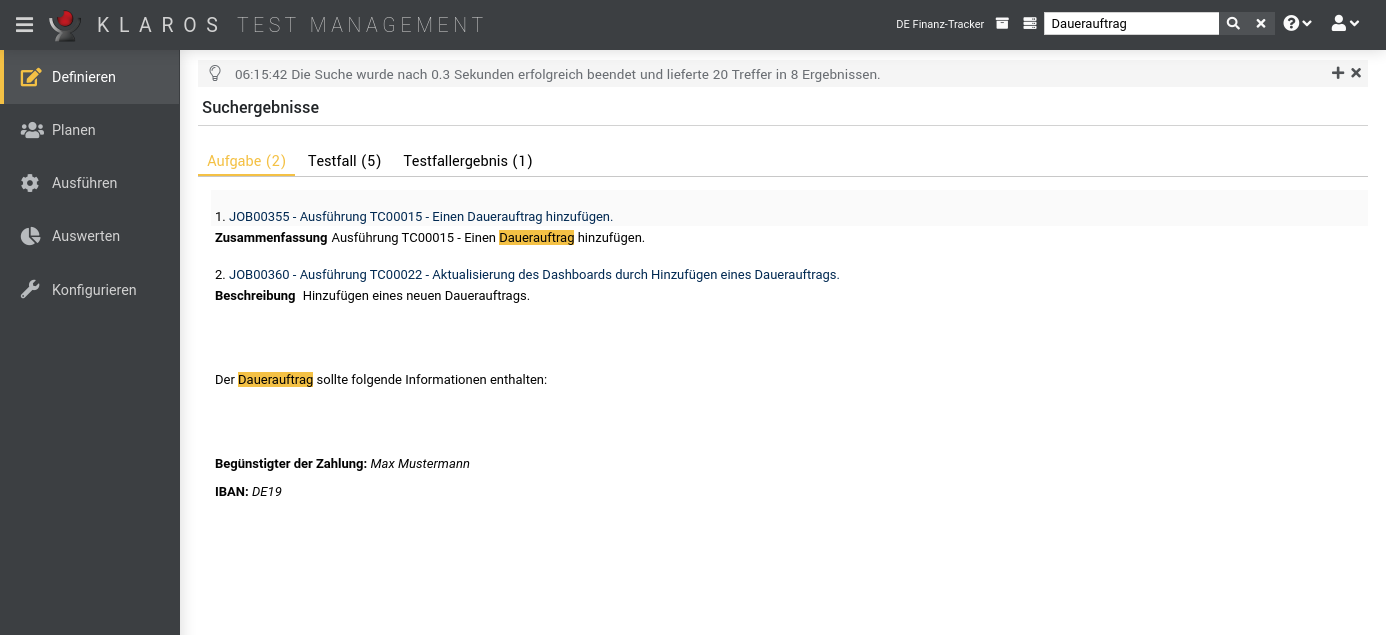Clear the search field with X icon
This screenshot has height=635, width=1386.
(x=1261, y=23)
